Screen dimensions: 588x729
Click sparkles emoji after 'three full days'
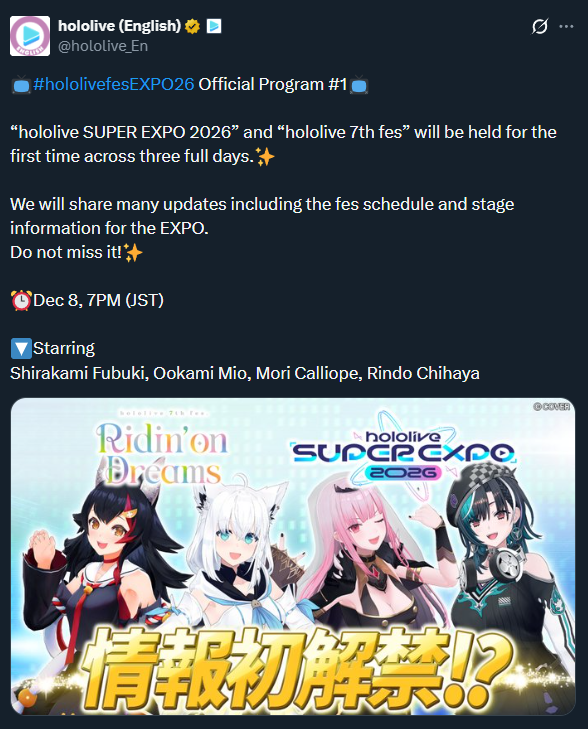[265, 157]
